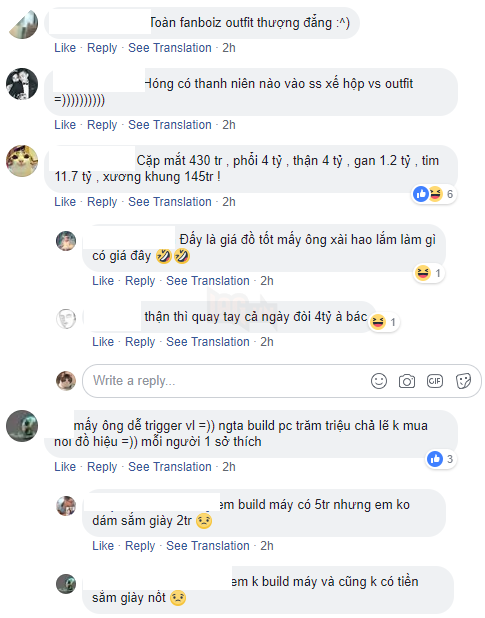Open GIF picker in reply box

click(x=435, y=381)
